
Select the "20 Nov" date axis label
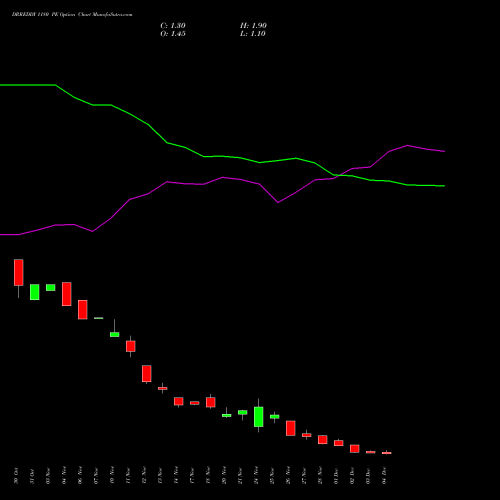224,475
